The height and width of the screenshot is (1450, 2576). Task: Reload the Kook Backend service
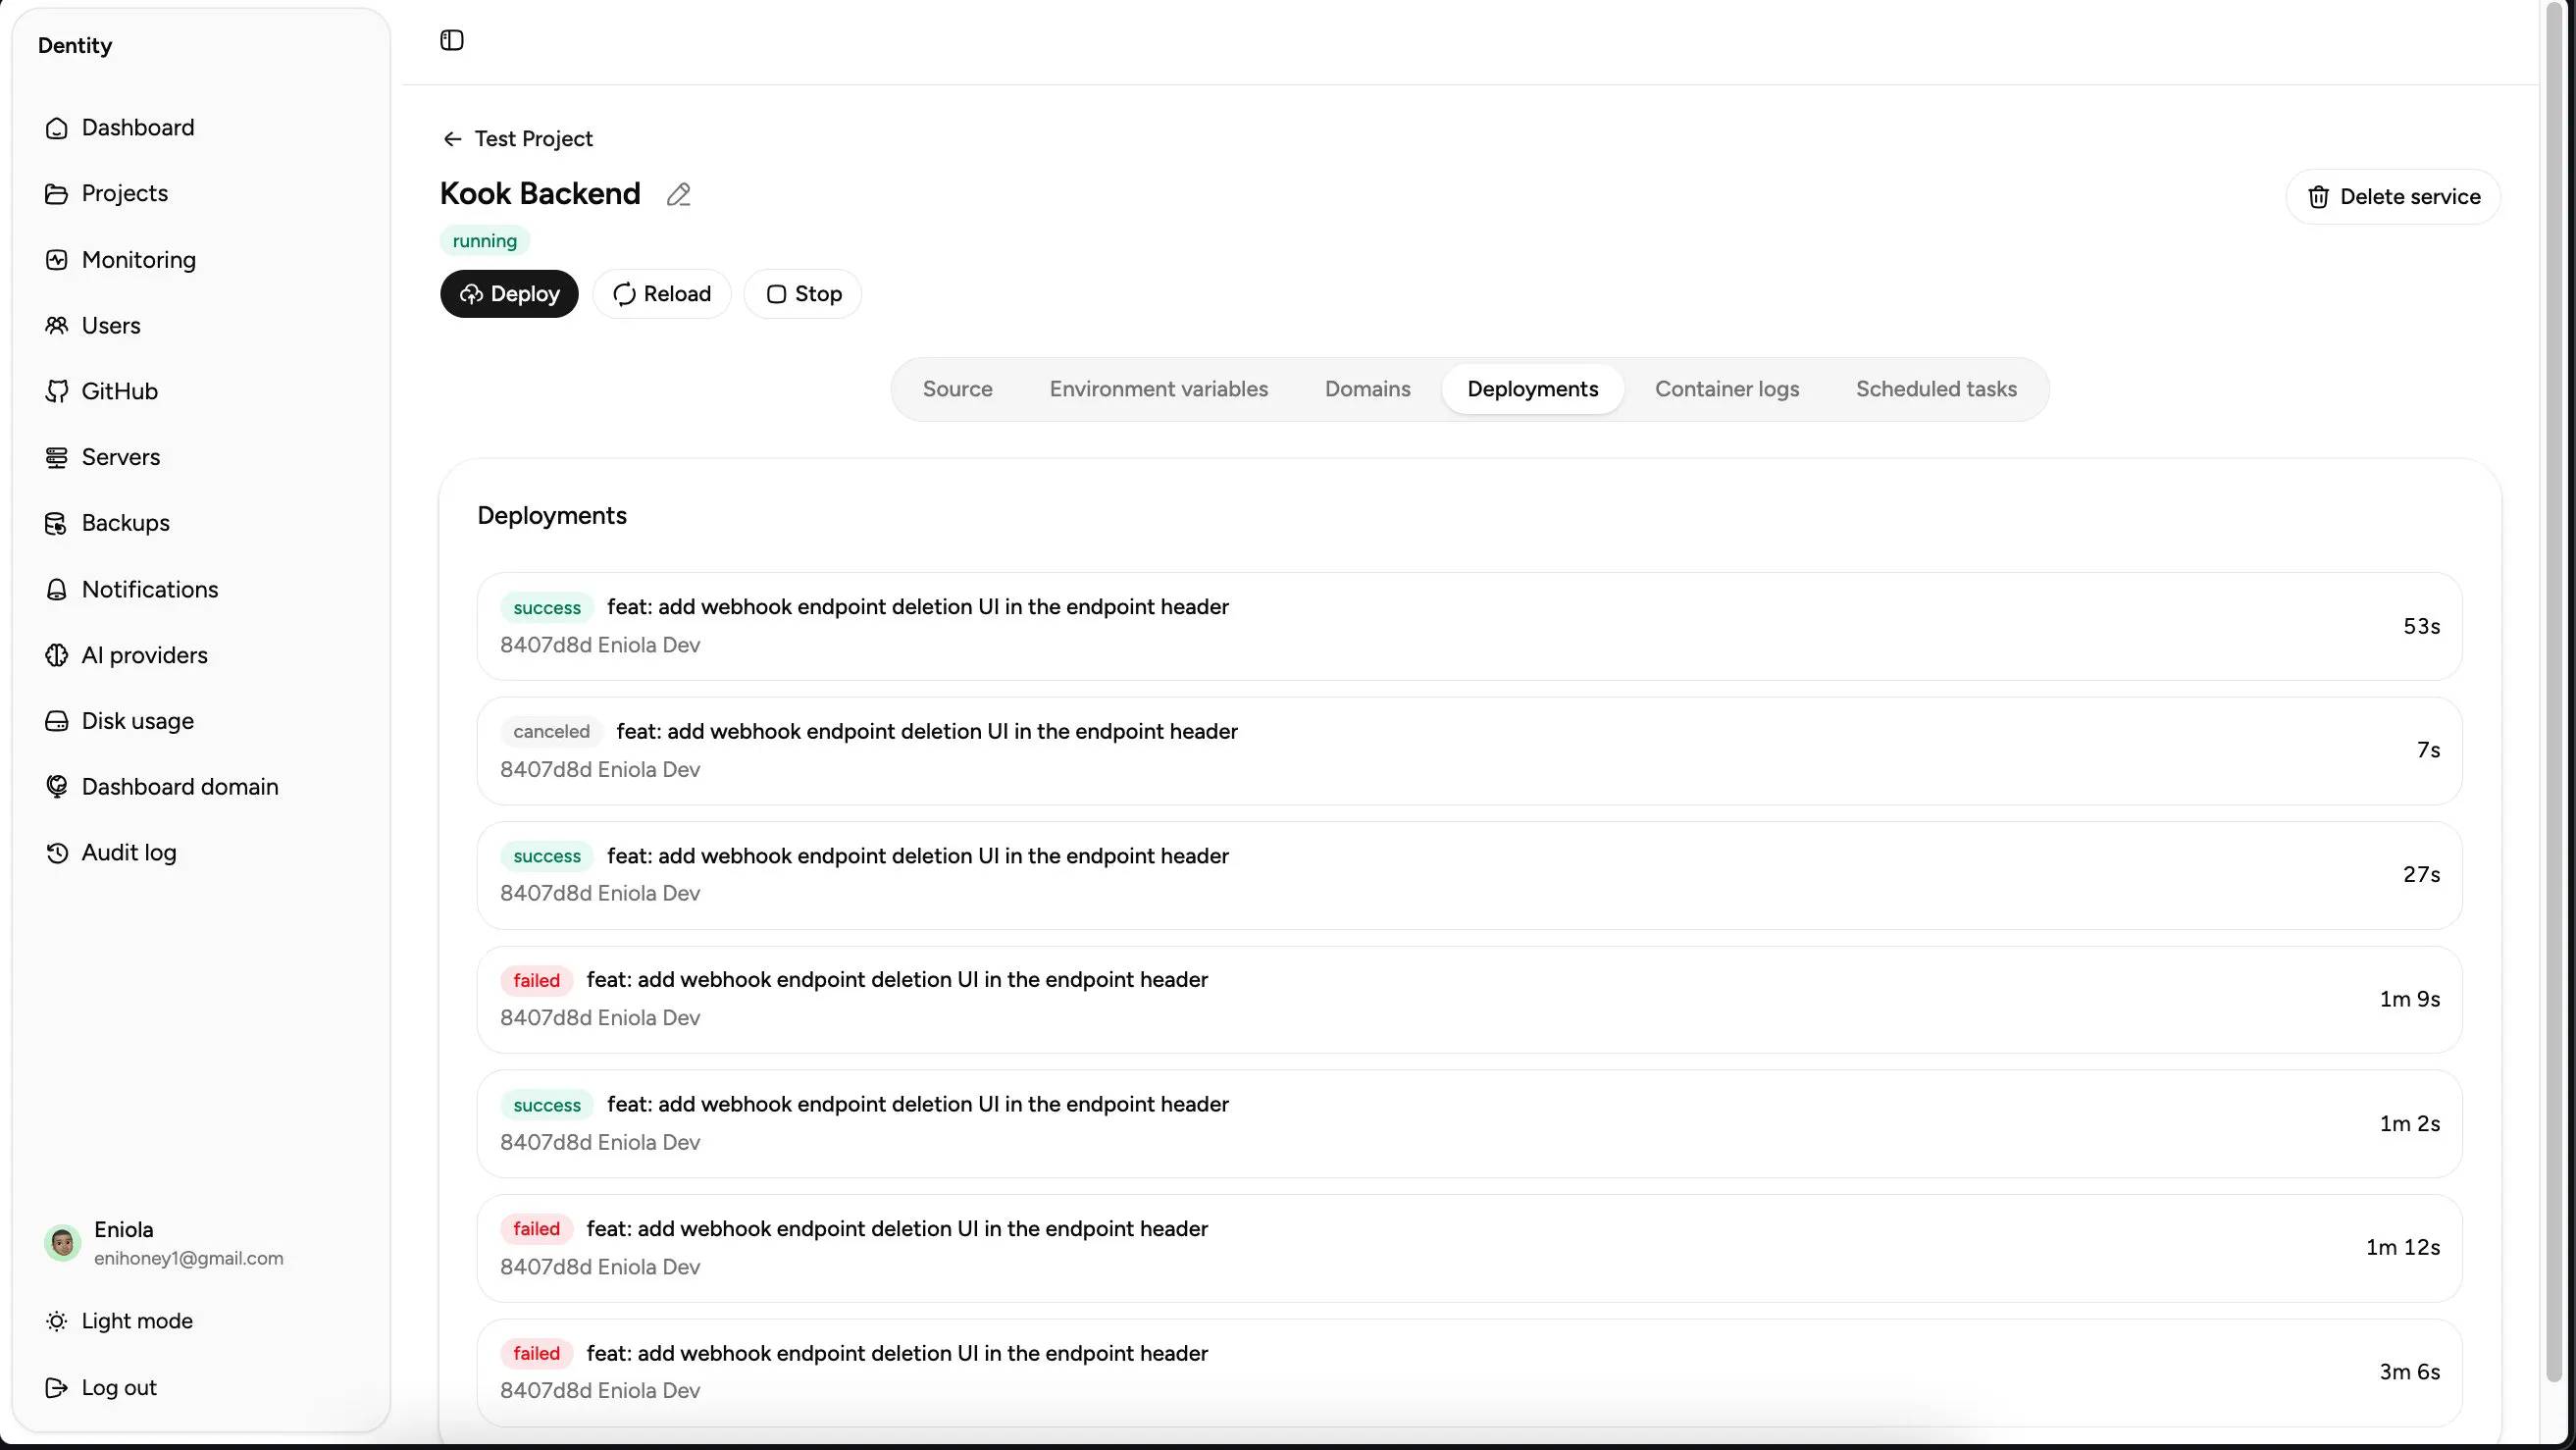(662, 294)
